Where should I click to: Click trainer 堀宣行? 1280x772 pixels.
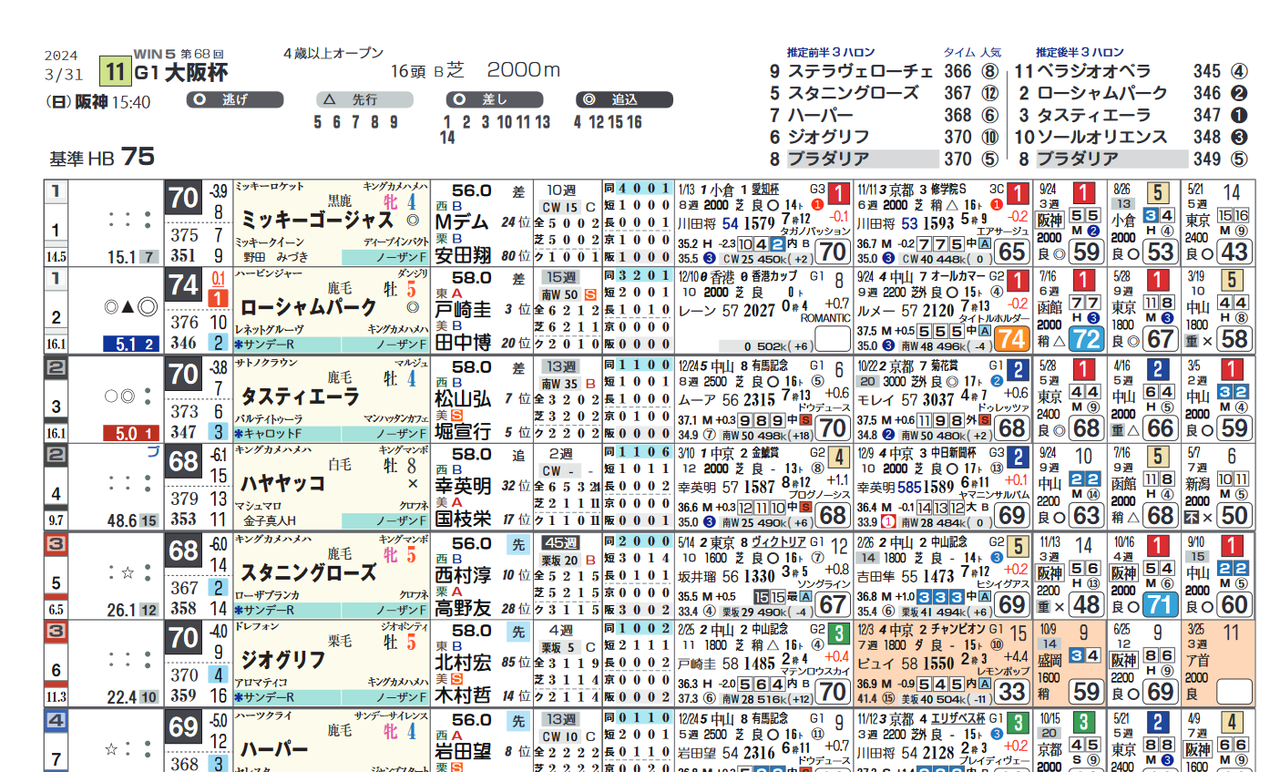[x=462, y=431]
